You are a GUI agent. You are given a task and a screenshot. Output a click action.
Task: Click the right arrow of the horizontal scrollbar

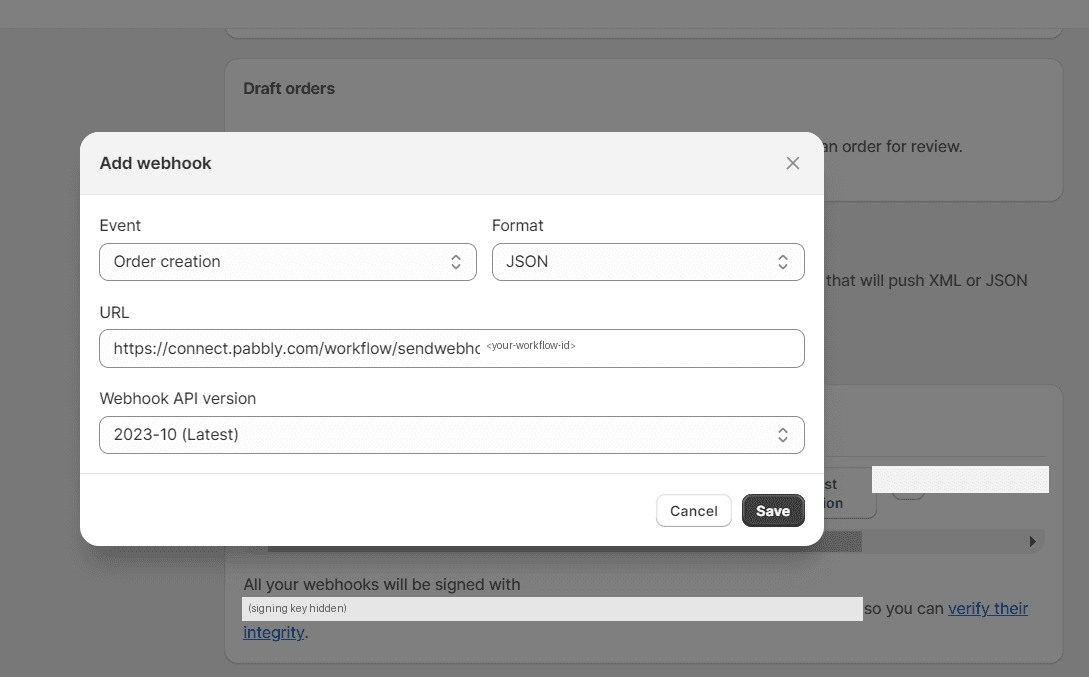[x=1033, y=542]
